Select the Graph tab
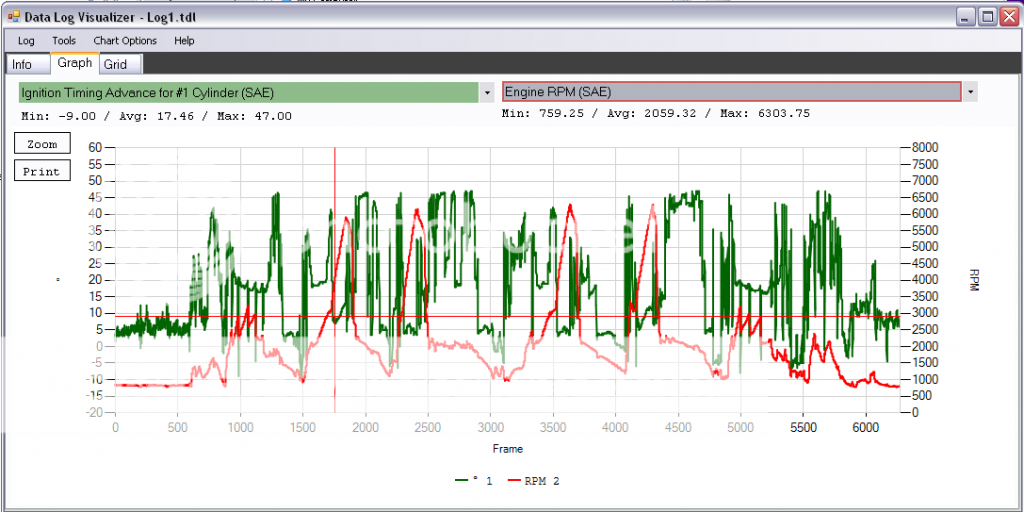Image resolution: width=1024 pixels, height=512 pixels. [75, 63]
